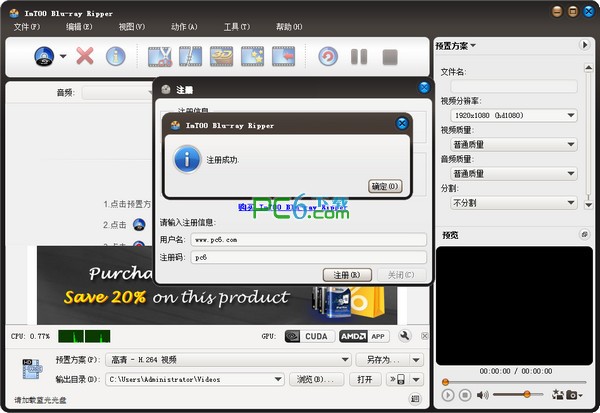Image resolution: width=600 pixels, height=413 pixels.
Task: Adjust the preview volume slider
Action: click(518, 394)
